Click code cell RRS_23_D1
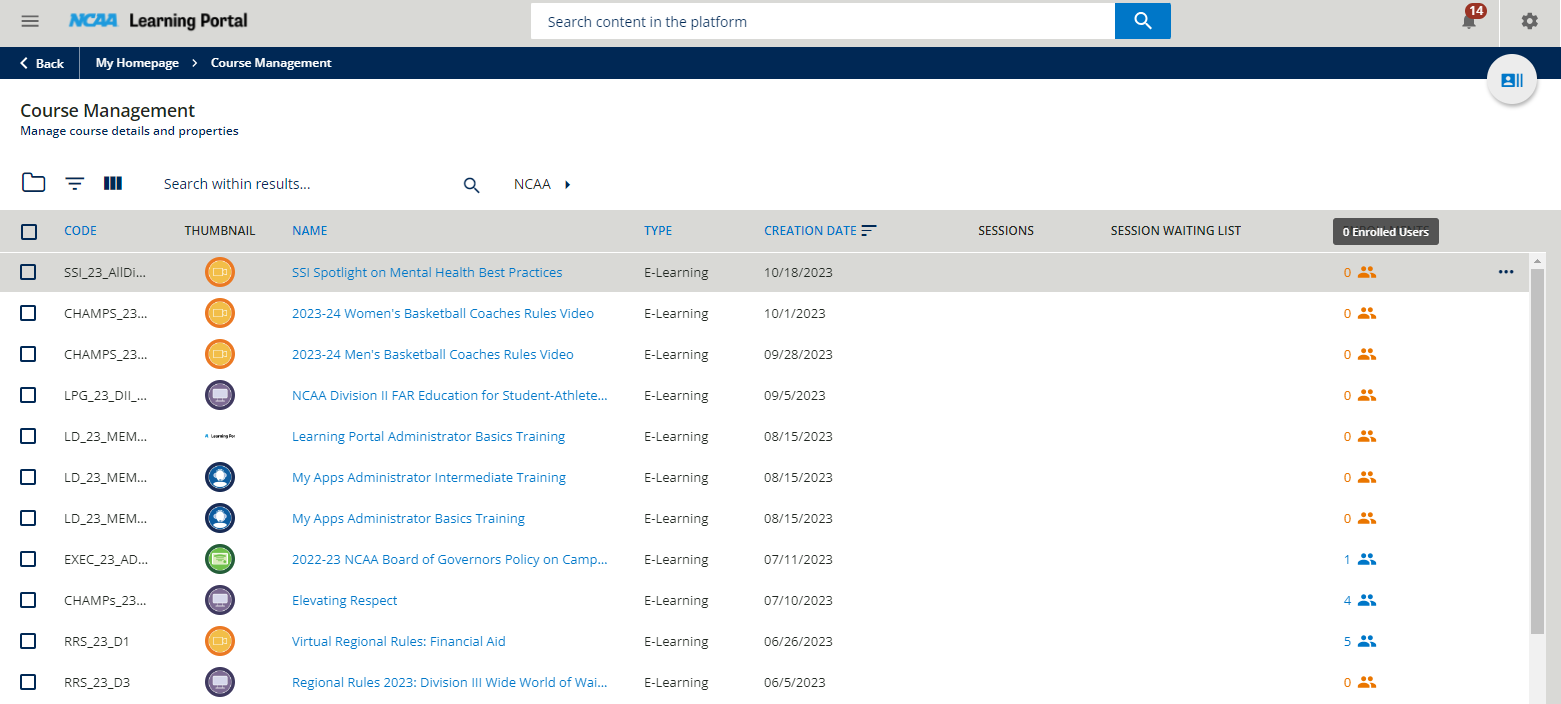1561x704 pixels. click(96, 641)
